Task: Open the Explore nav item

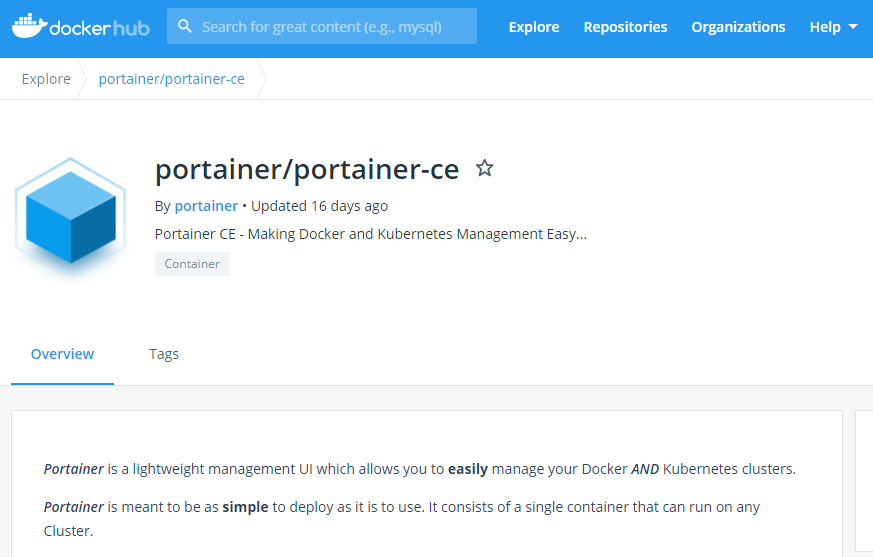Action: pos(534,27)
